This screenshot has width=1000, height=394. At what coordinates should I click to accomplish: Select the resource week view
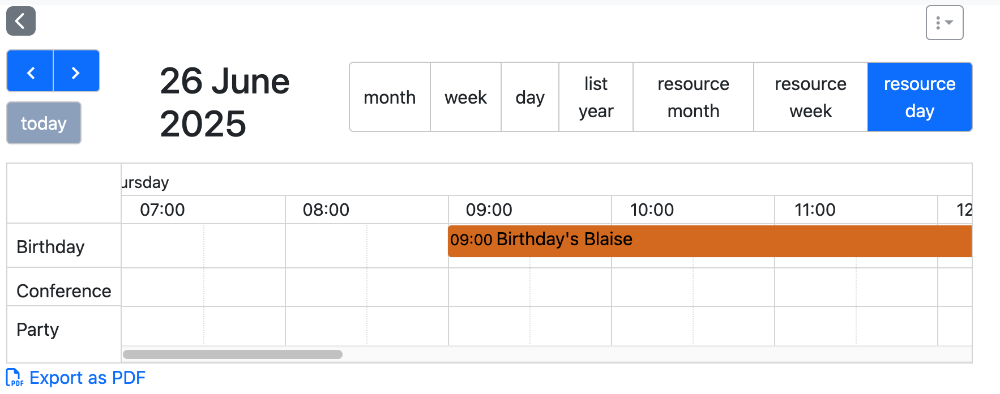click(x=811, y=97)
